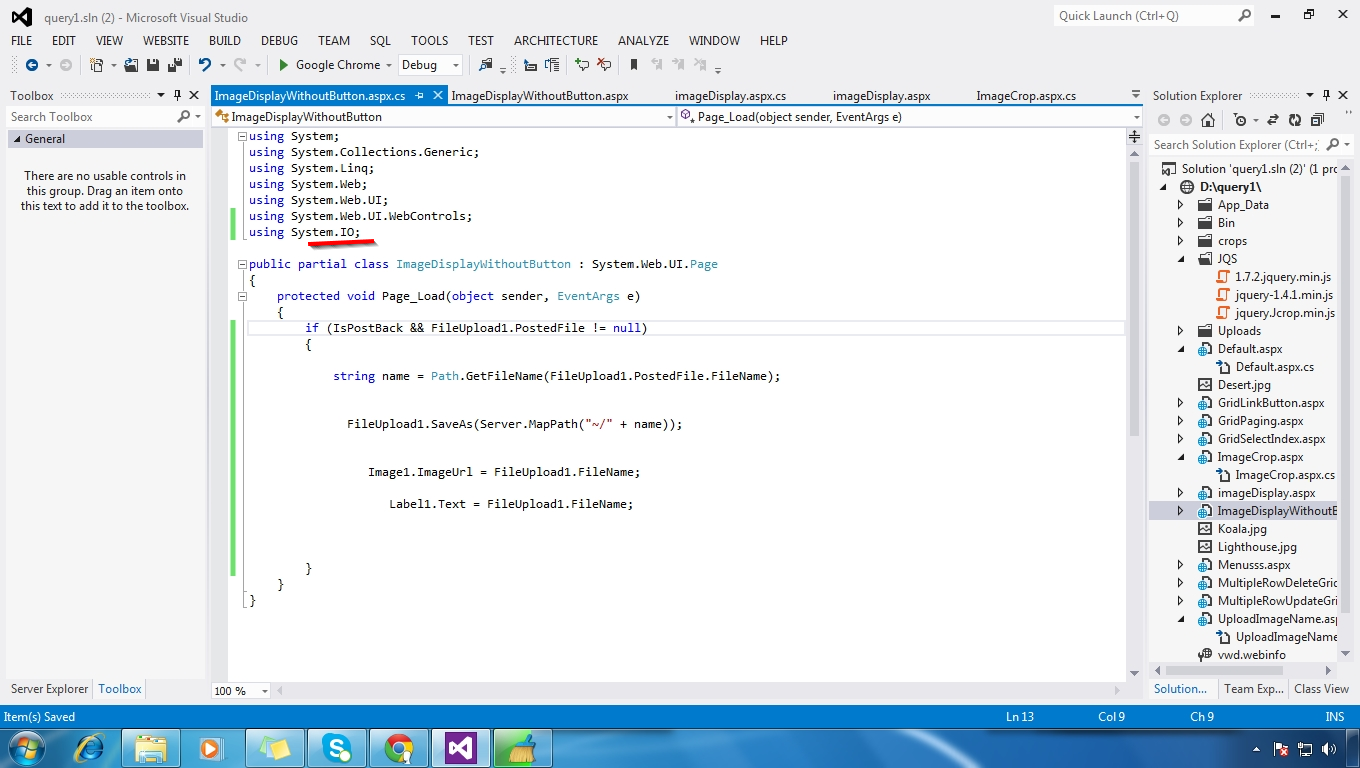Screen dimensions: 1360x768
Task: Switch to the Class View panel
Action: [x=1320, y=689]
